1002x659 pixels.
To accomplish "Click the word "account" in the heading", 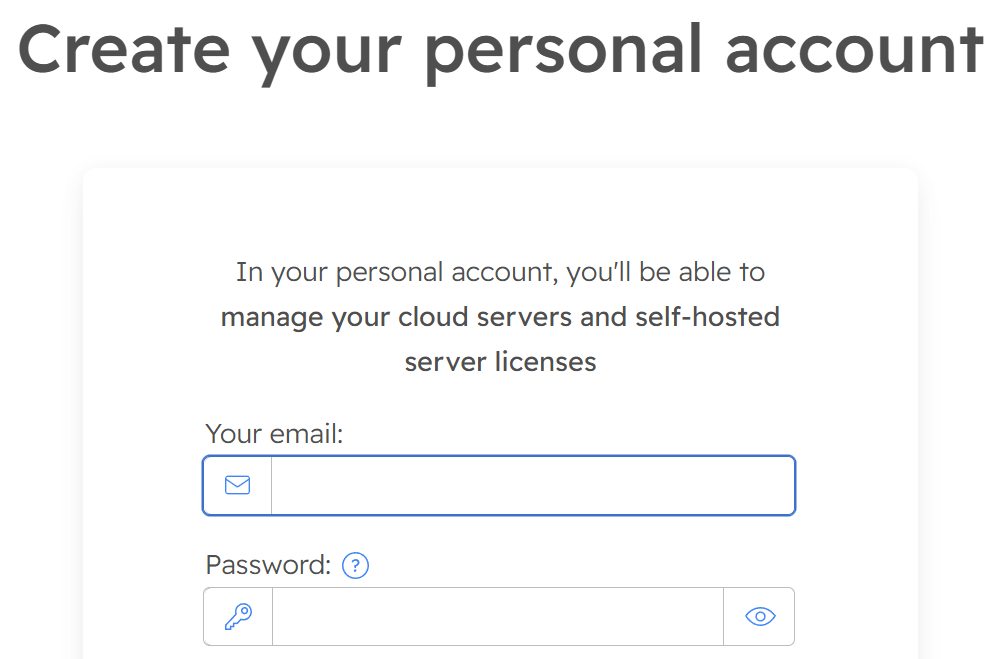I will [854, 48].
